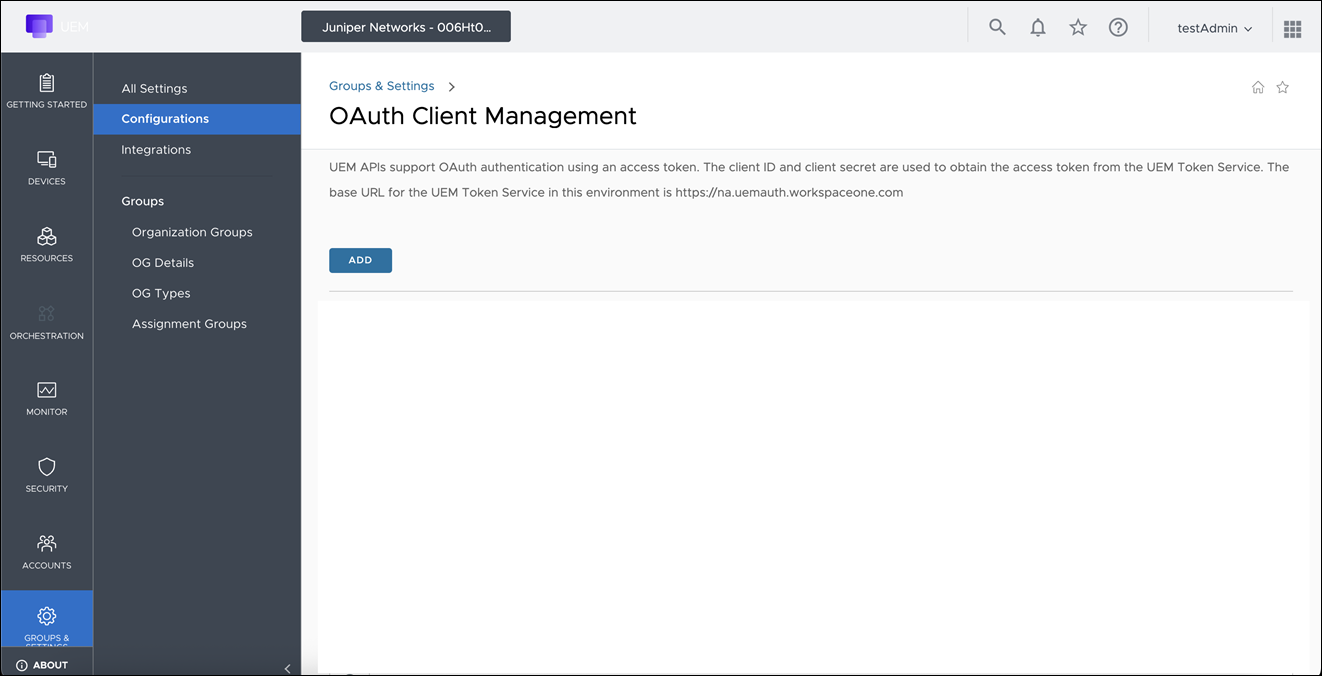
Task: Click the ADD button
Action: [360, 259]
